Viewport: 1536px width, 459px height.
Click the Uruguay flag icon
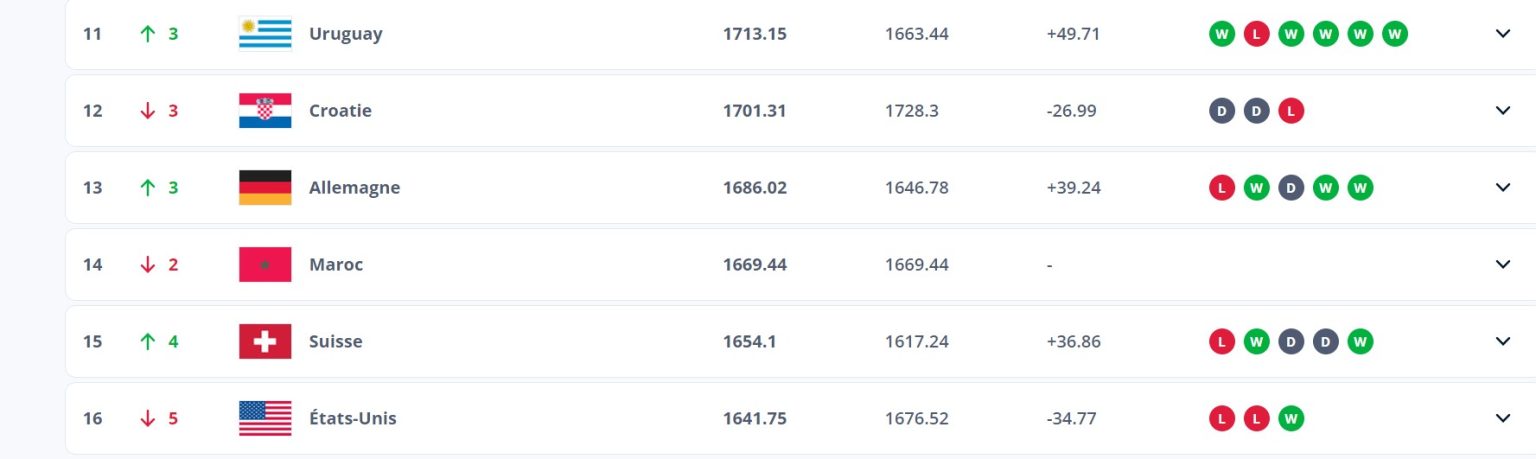coord(265,34)
